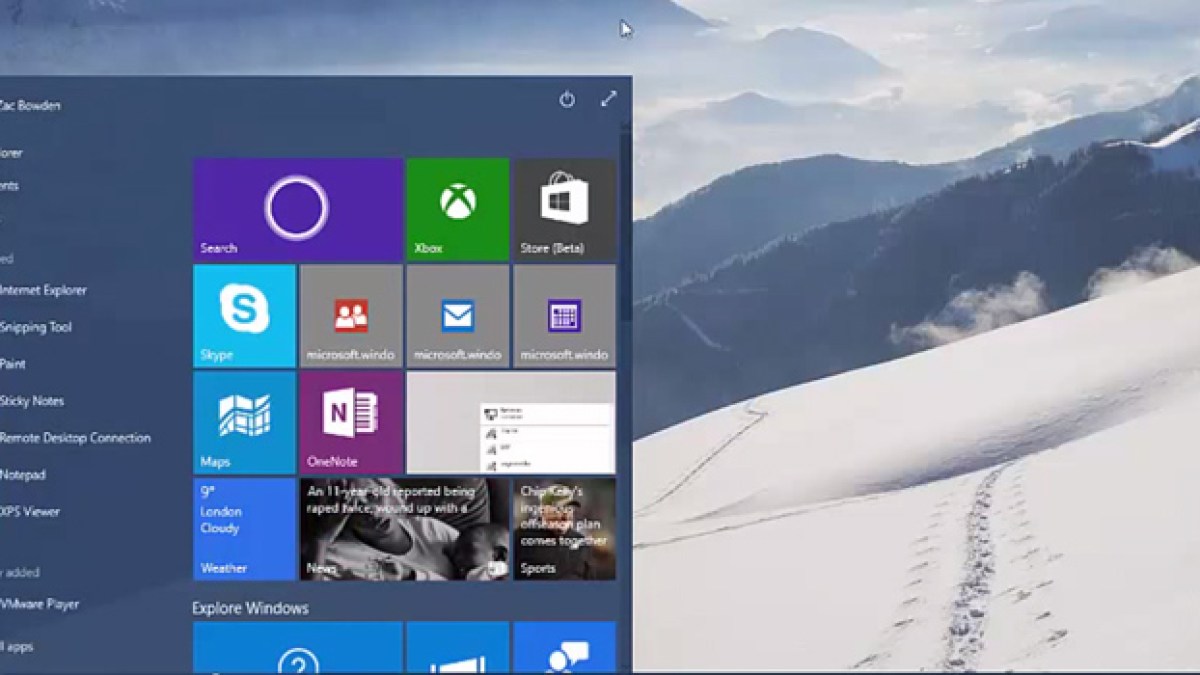
Task: Click the power button icon
Action: point(567,99)
